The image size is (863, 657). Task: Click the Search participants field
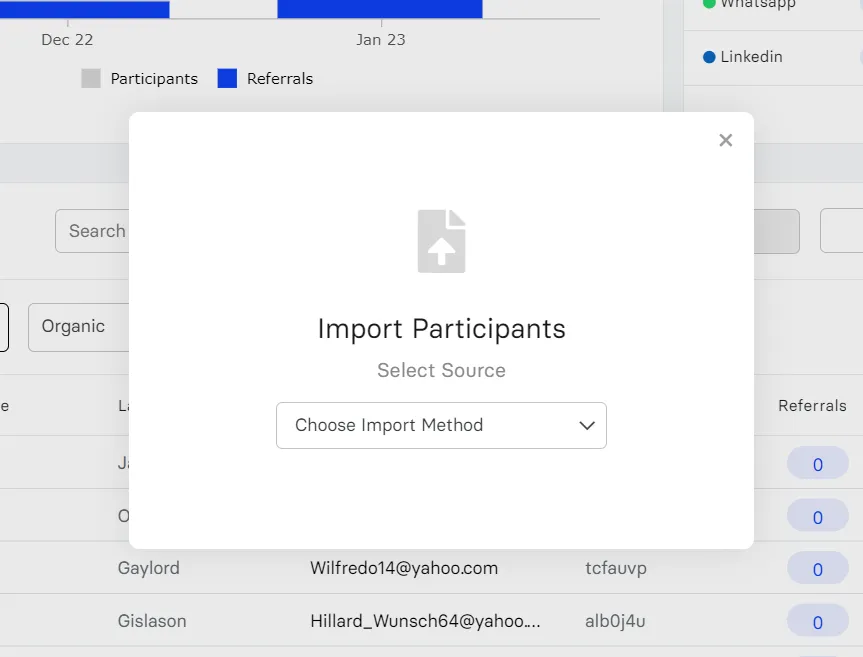point(92,231)
